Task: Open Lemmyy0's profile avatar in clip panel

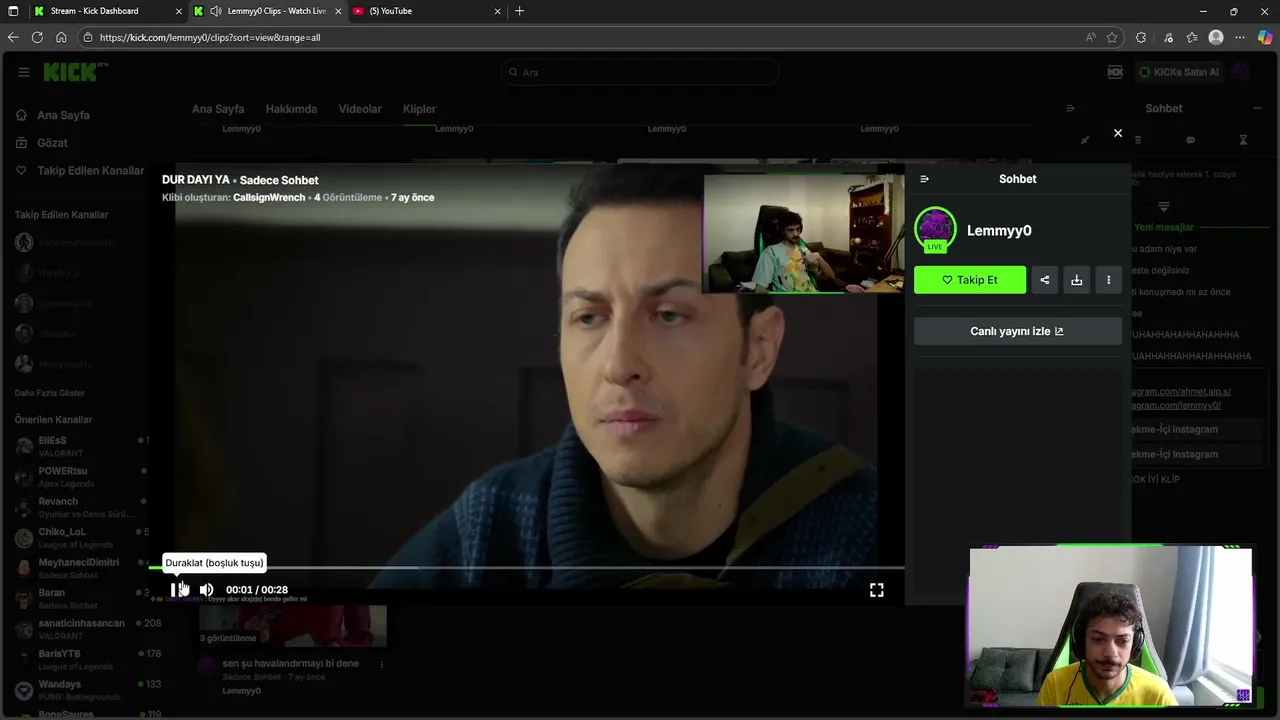Action: (x=935, y=230)
